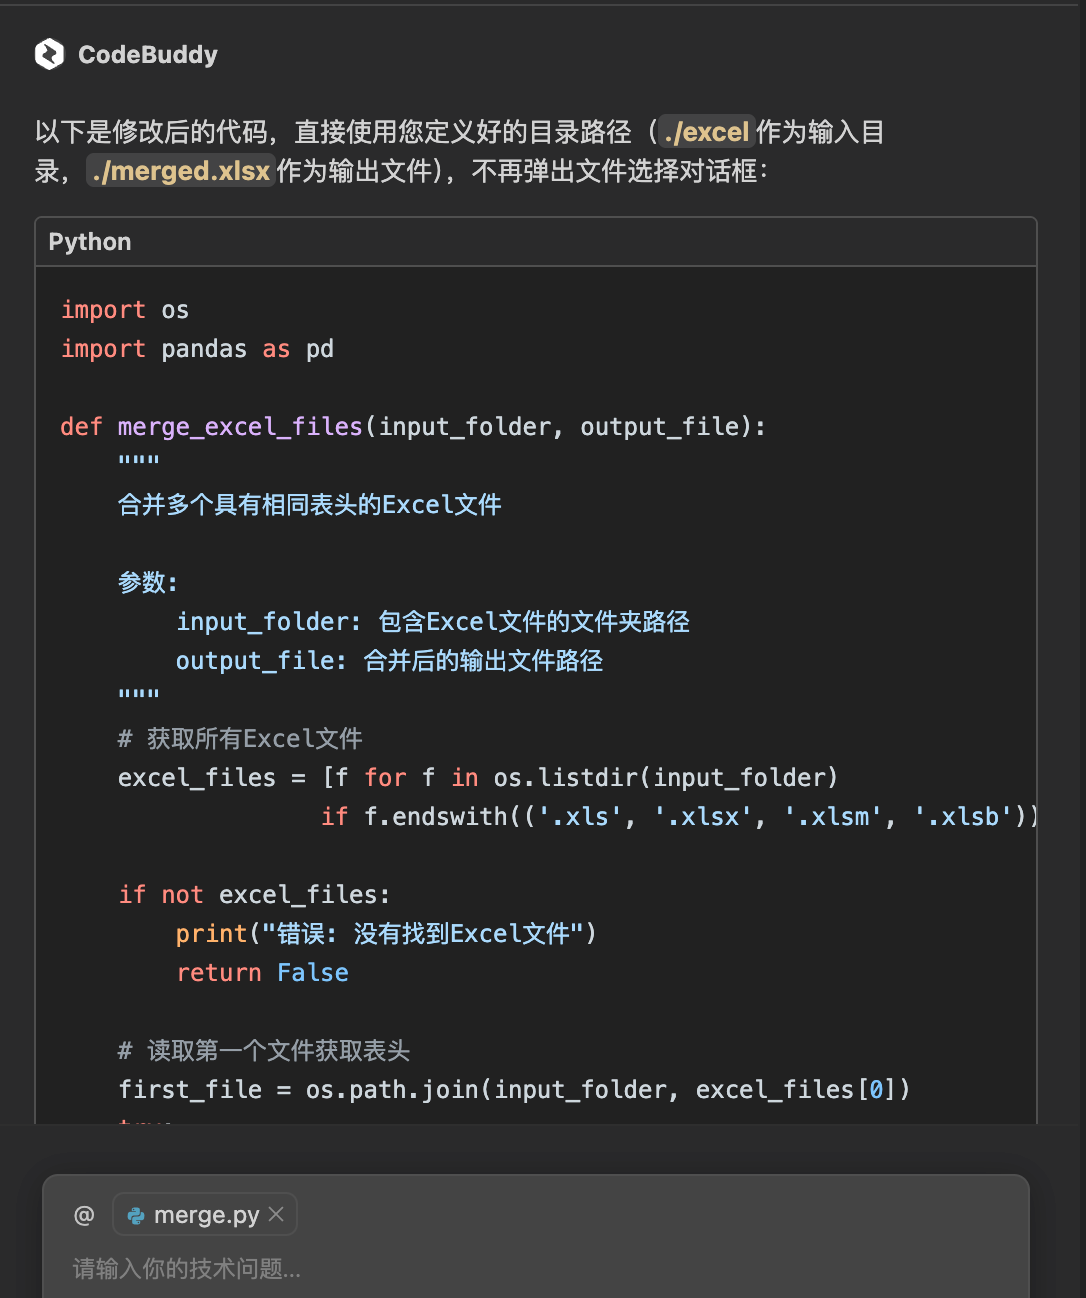The width and height of the screenshot is (1086, 1298).
Task: Click the merge.py attachment chip
Action: (x=205, y=1214)
